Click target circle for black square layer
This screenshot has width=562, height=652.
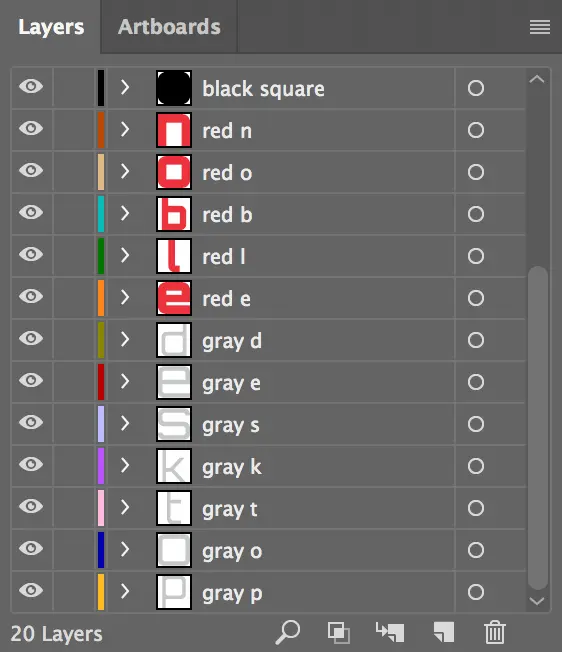[x=476, y=88]
